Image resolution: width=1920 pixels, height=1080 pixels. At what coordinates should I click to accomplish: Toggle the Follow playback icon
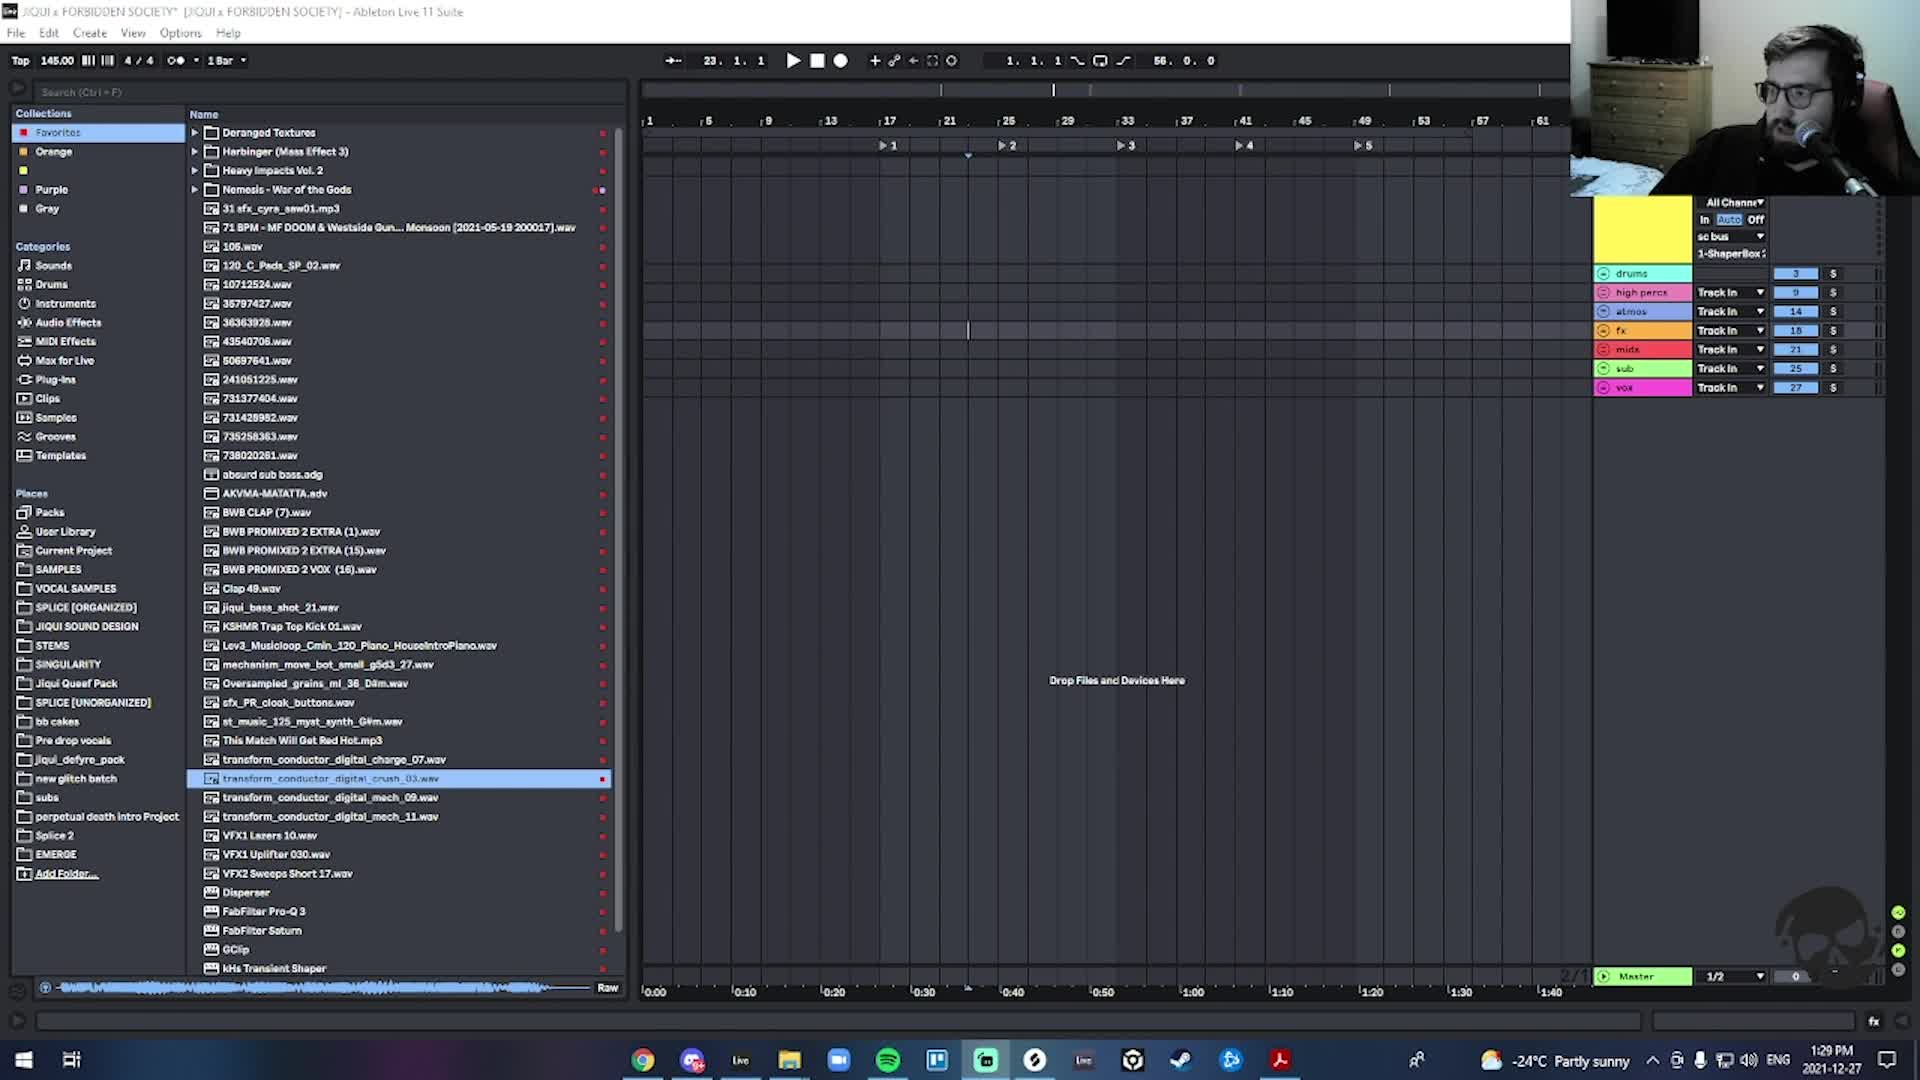pyautogui.click(x=674, y=61)
